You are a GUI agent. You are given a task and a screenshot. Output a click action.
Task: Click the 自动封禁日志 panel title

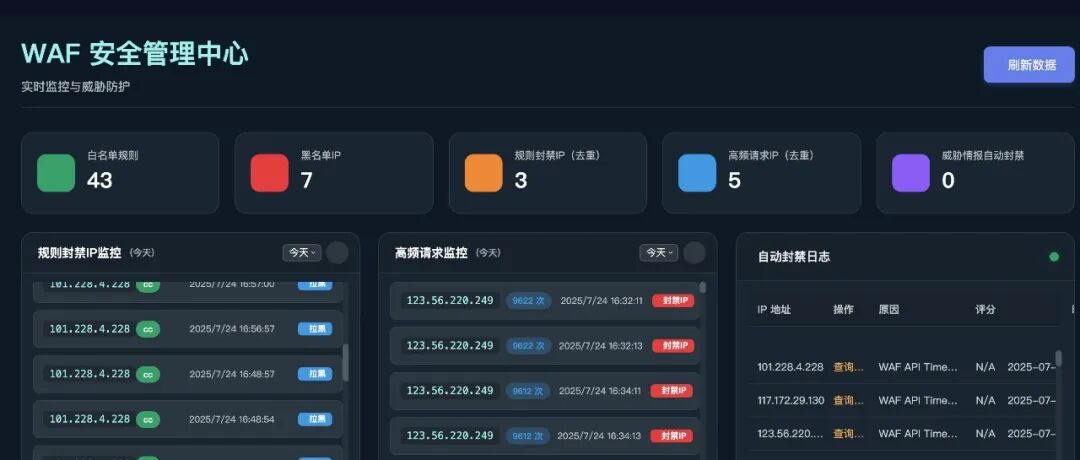click(x=793, y=257)
